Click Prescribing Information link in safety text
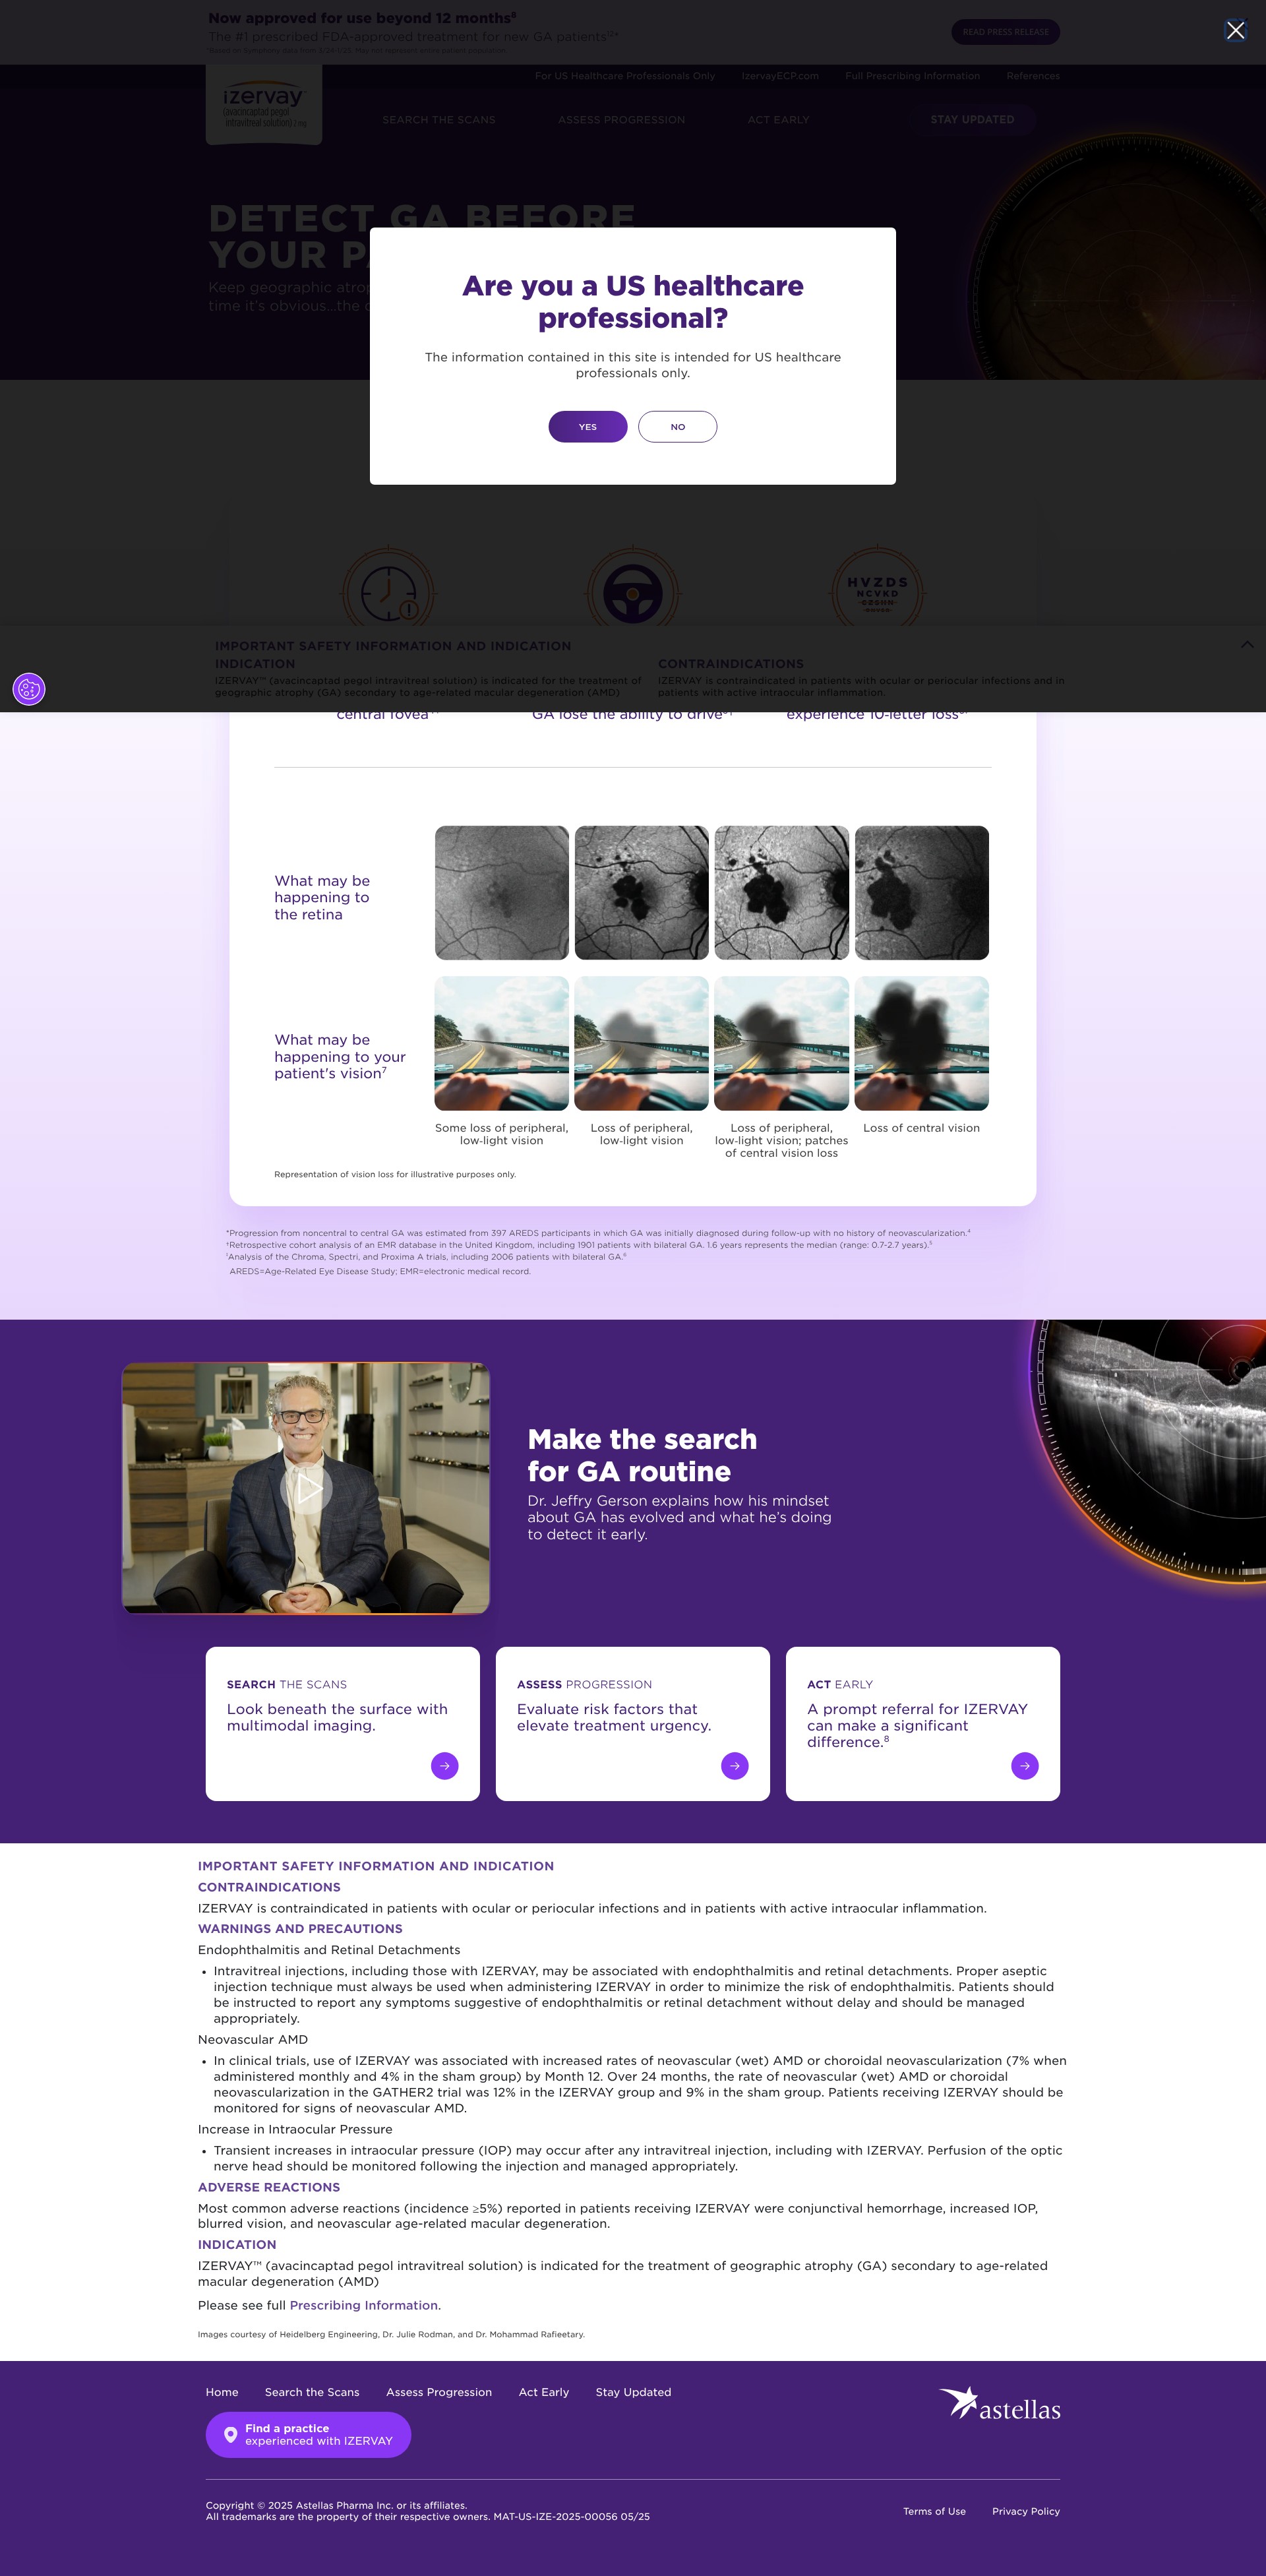 (x=364, y=2305)
